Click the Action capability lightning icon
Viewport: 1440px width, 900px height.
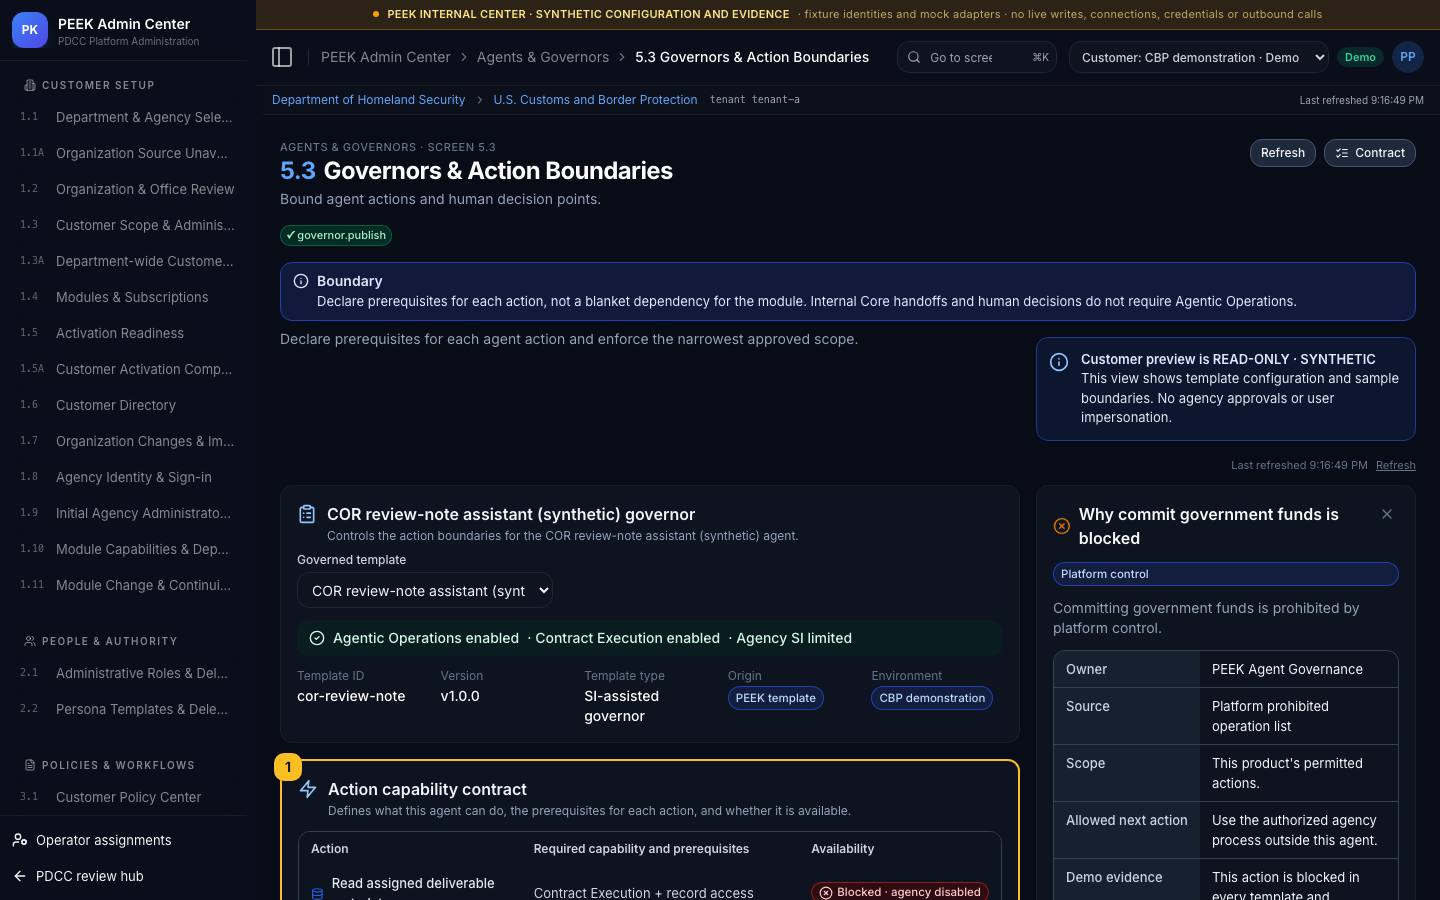(x=308, y=789)
